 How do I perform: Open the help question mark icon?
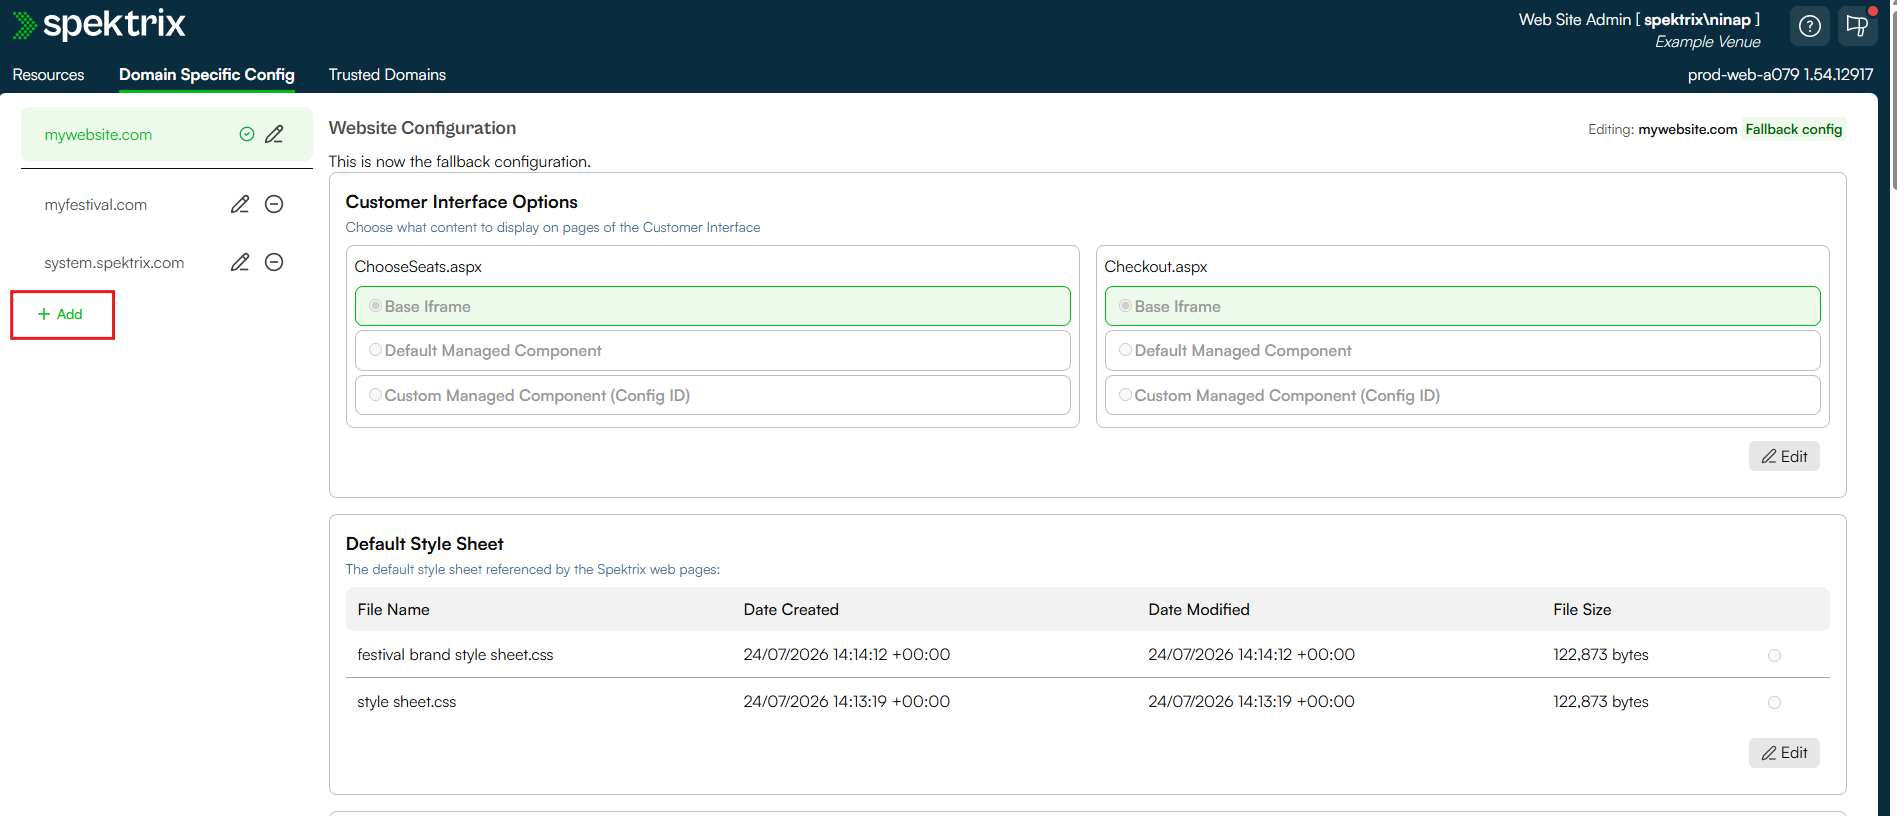coord(1809,26)
